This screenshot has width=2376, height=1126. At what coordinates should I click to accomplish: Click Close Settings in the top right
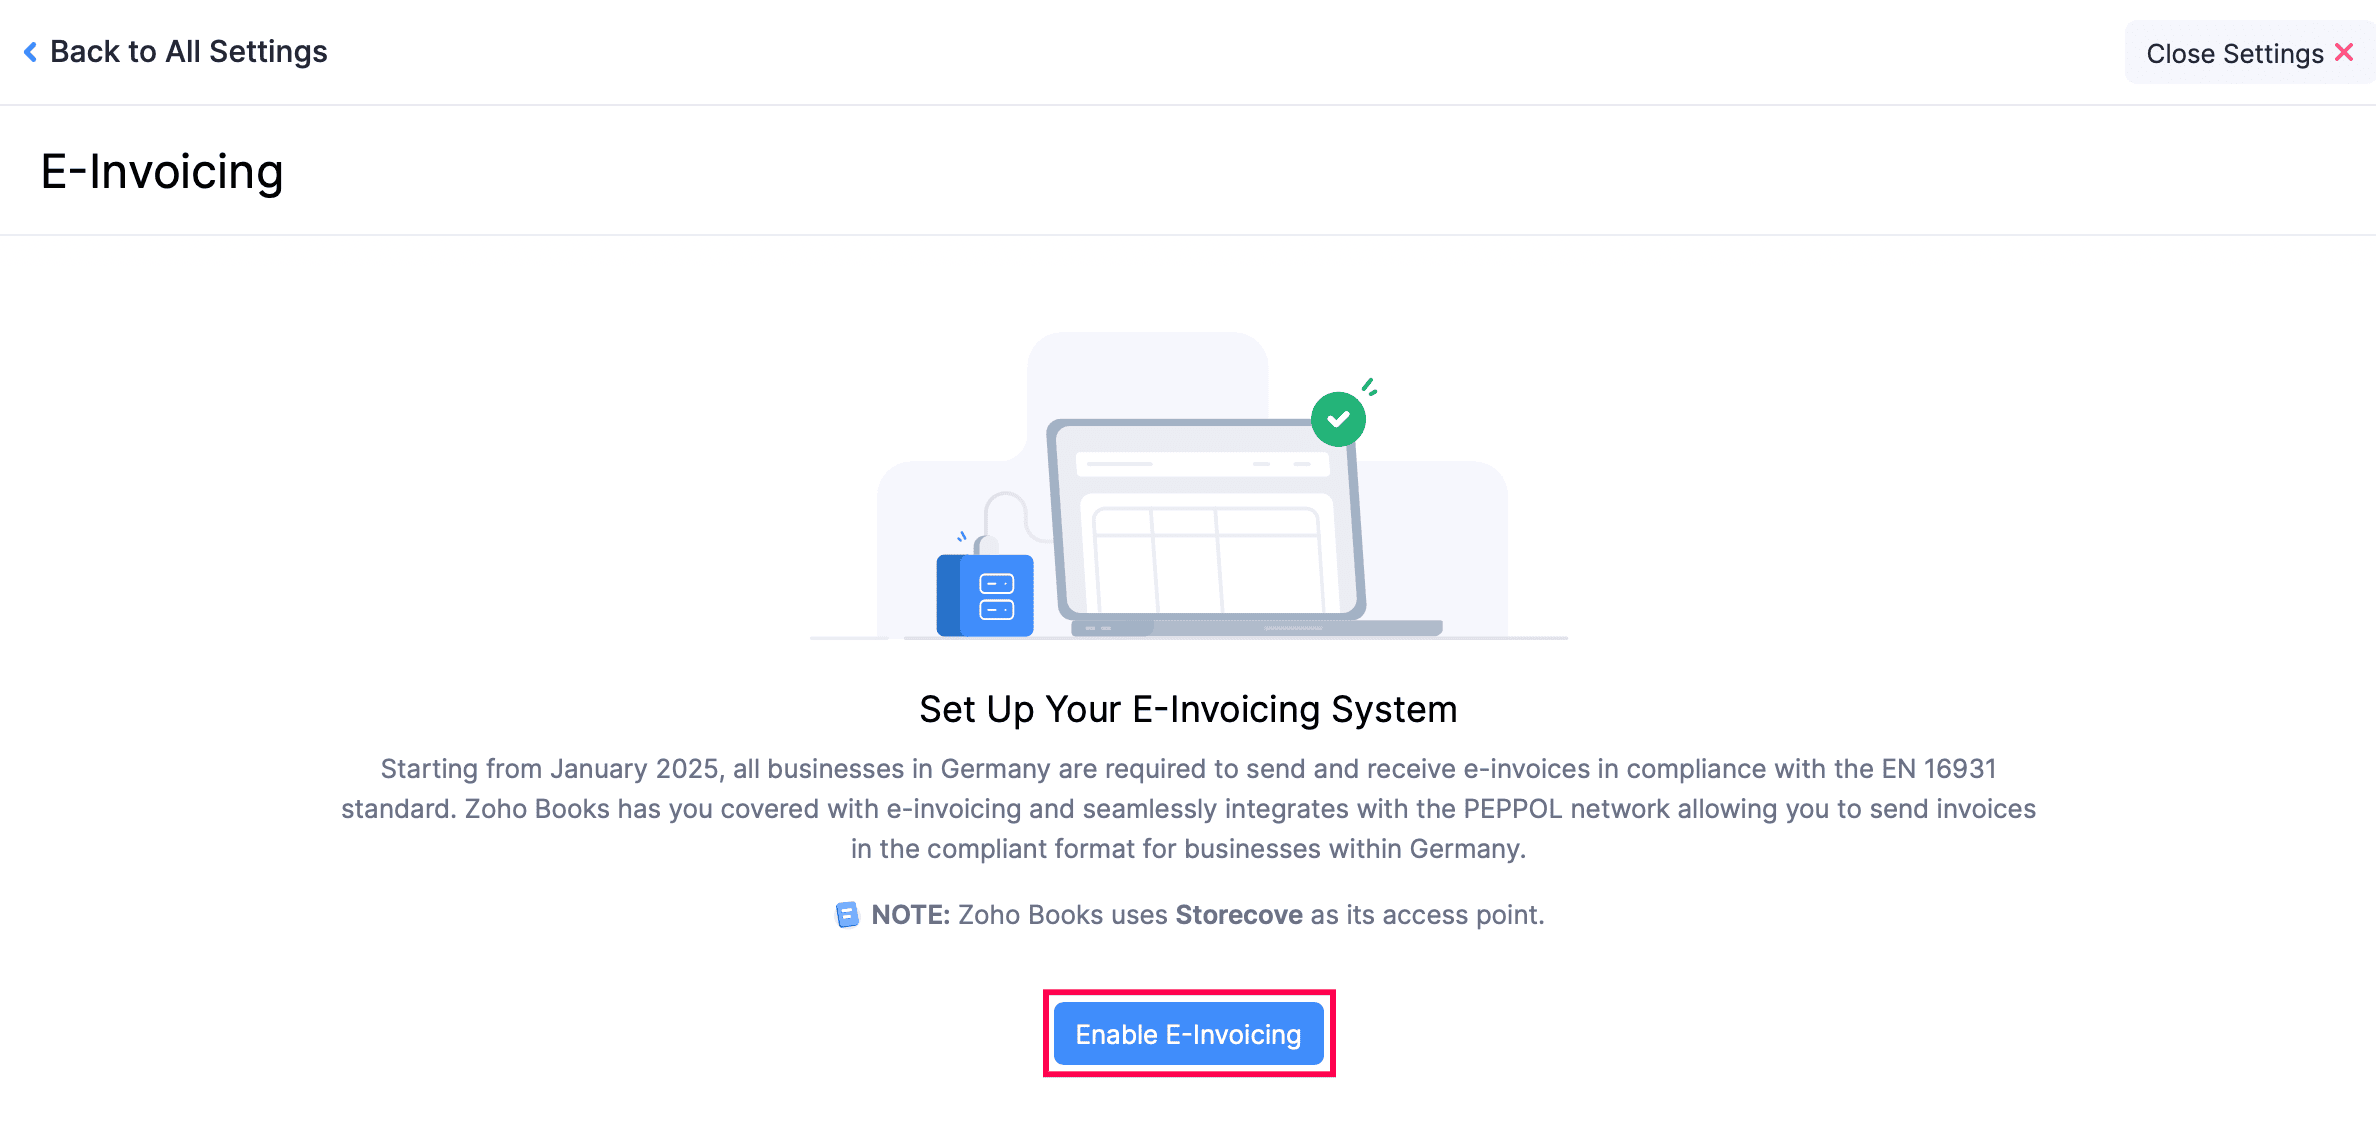pyautogui.click(x=2236, y=52)
